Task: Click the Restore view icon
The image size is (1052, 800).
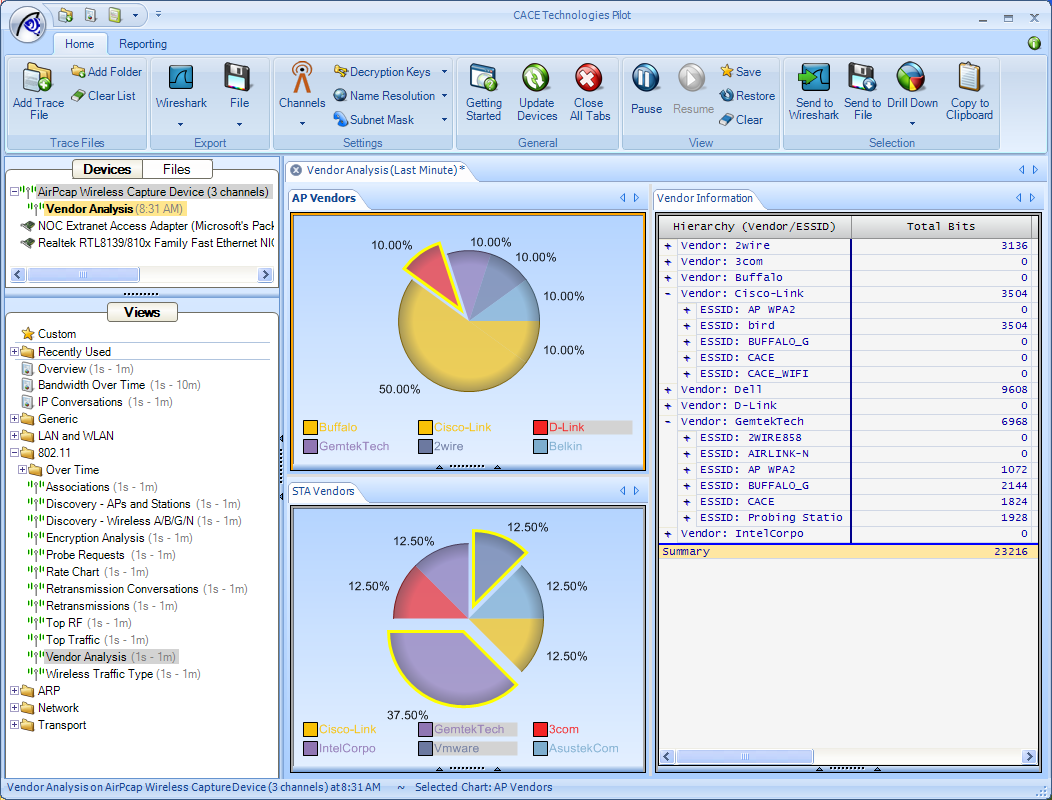Action: click(x=727, y=95)
